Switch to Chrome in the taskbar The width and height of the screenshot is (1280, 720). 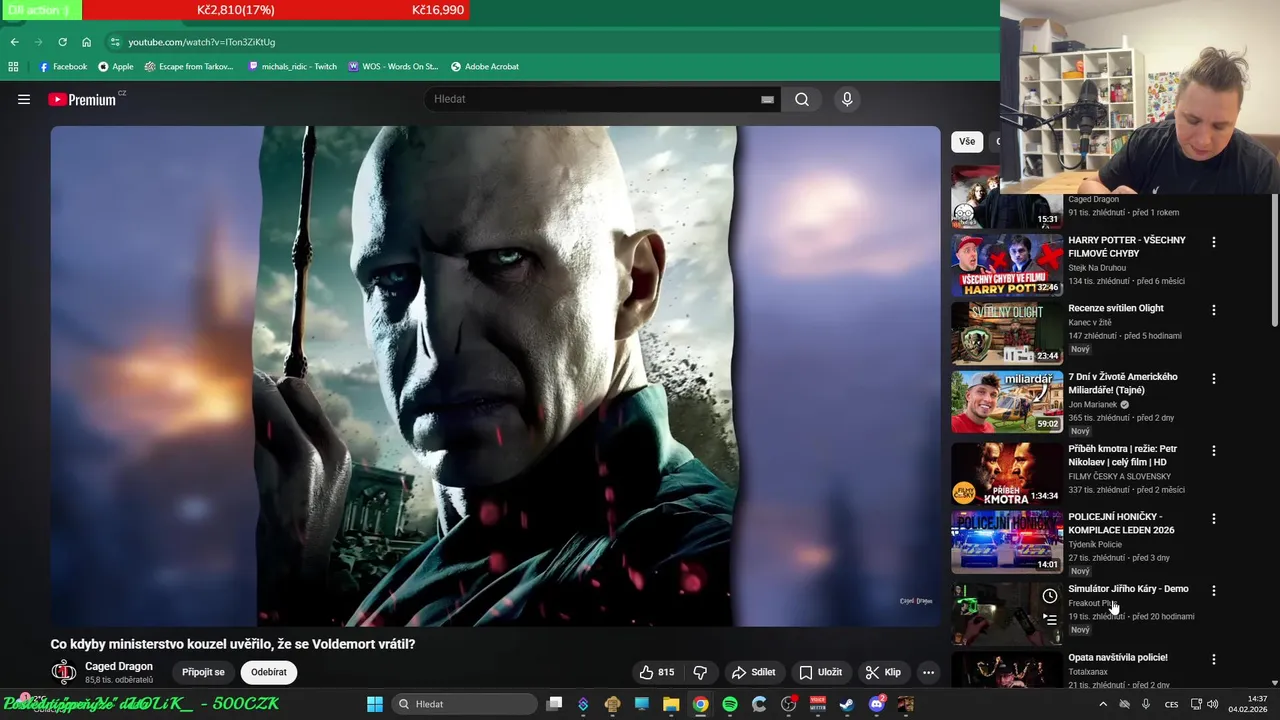pos(701,704)
